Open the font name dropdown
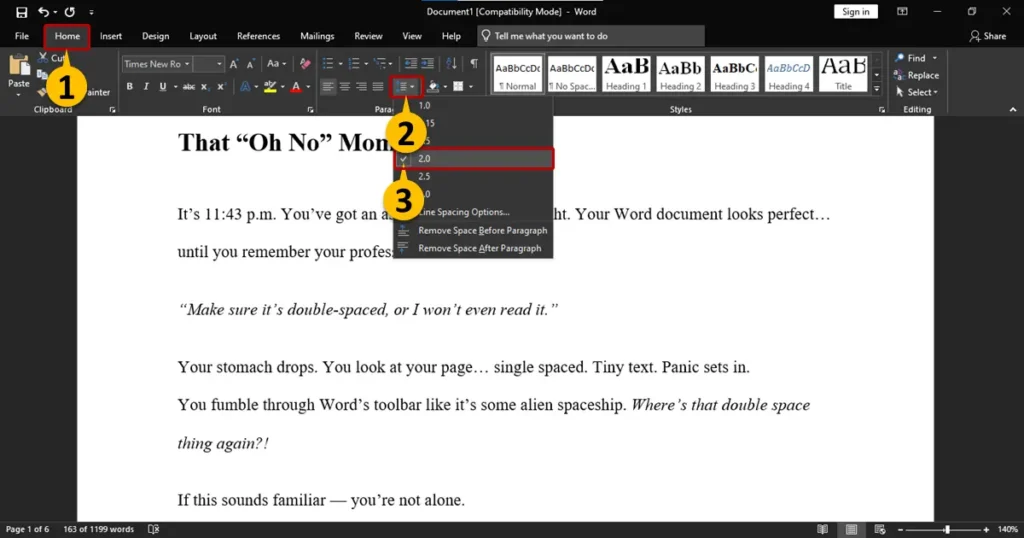Viewport: 1024px width, 538px height. click(187, 64)
